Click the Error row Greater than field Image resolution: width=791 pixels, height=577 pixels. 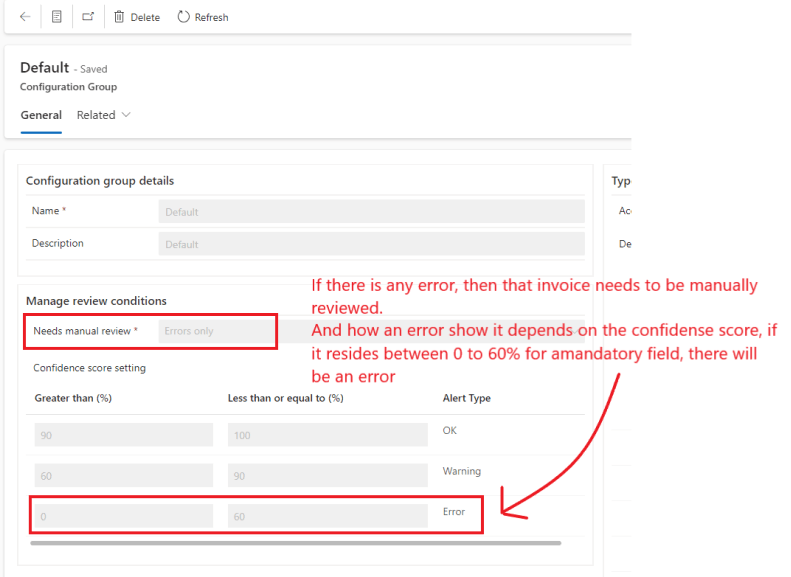tap(123, 516)
